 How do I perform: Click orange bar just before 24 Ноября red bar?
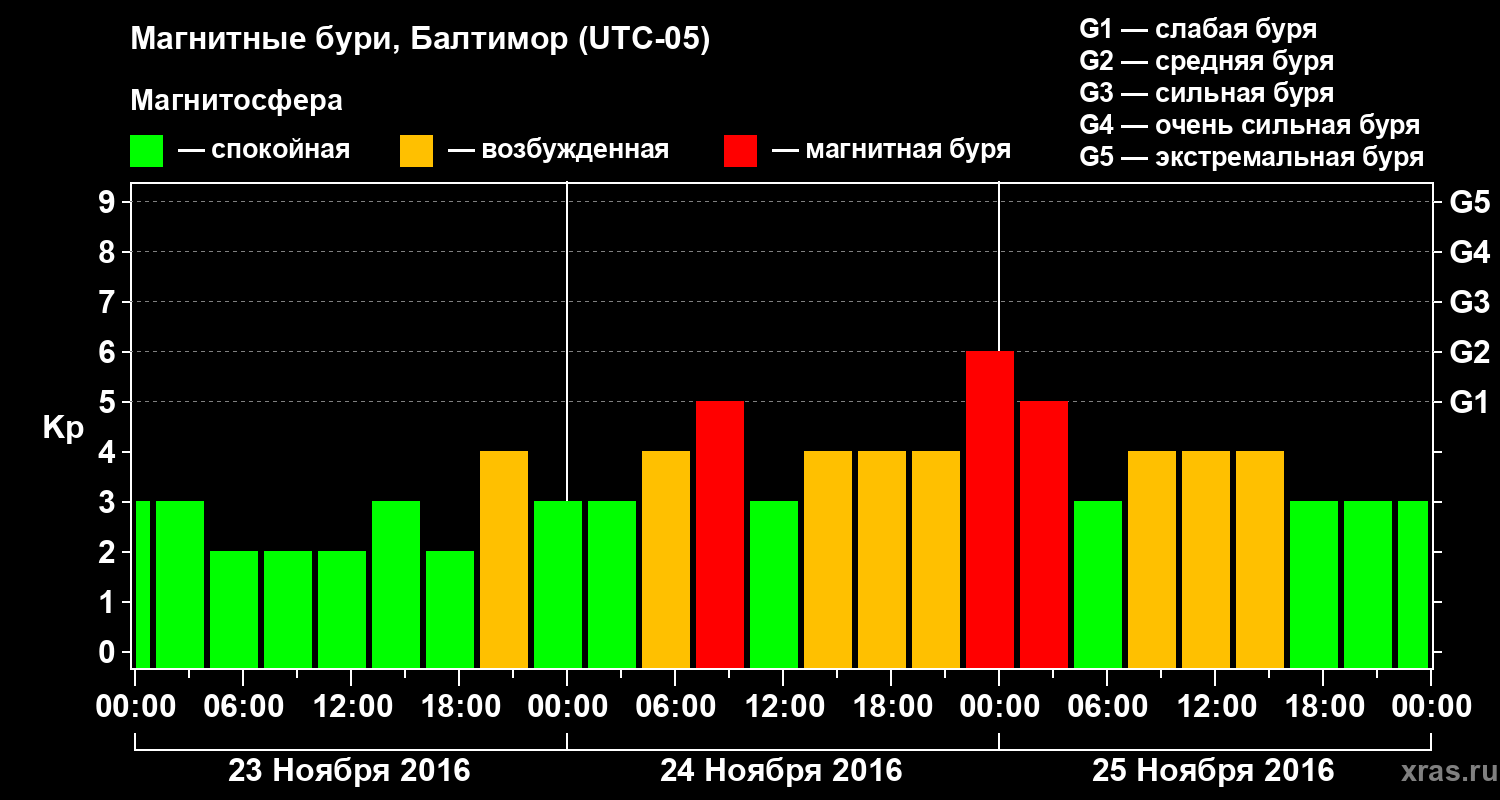click(666, 560)
